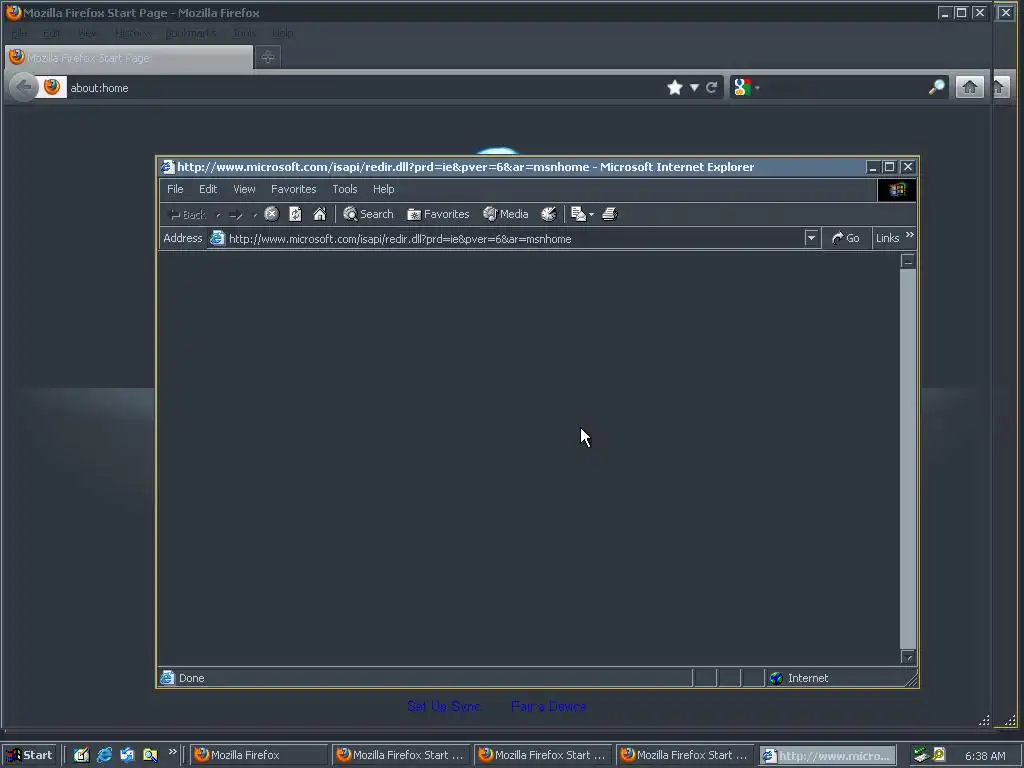
Task: Open Mail icon dropdown arrow in IE toolbar
Action: tap(591, 215)
